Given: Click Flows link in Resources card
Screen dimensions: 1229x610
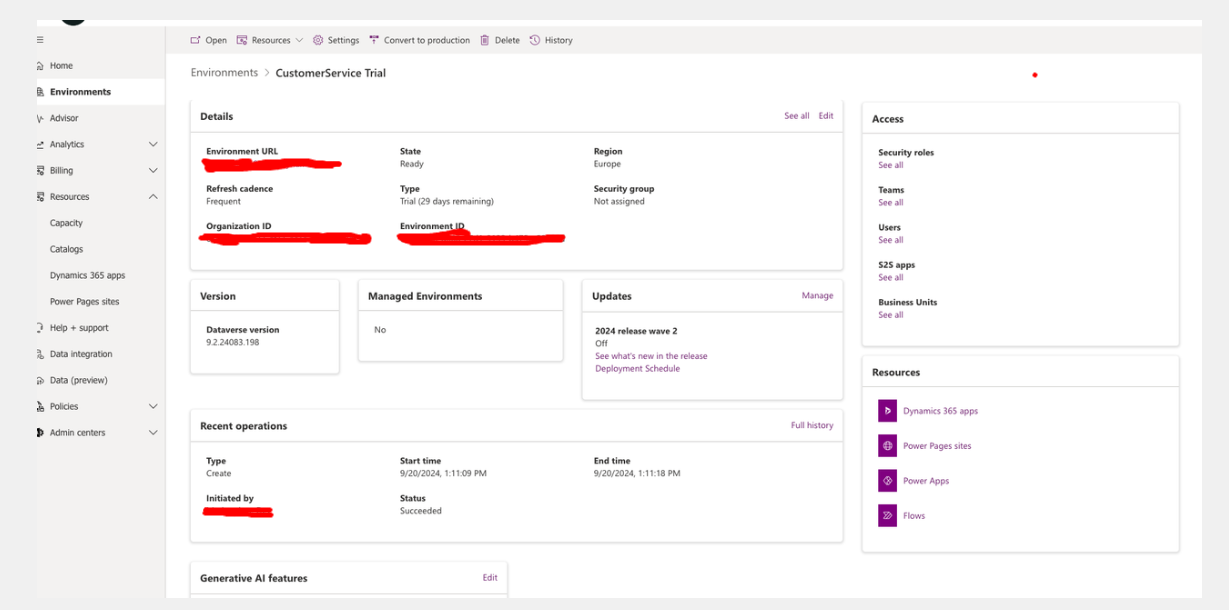Looking at the screenshot, I should [914, 516].
